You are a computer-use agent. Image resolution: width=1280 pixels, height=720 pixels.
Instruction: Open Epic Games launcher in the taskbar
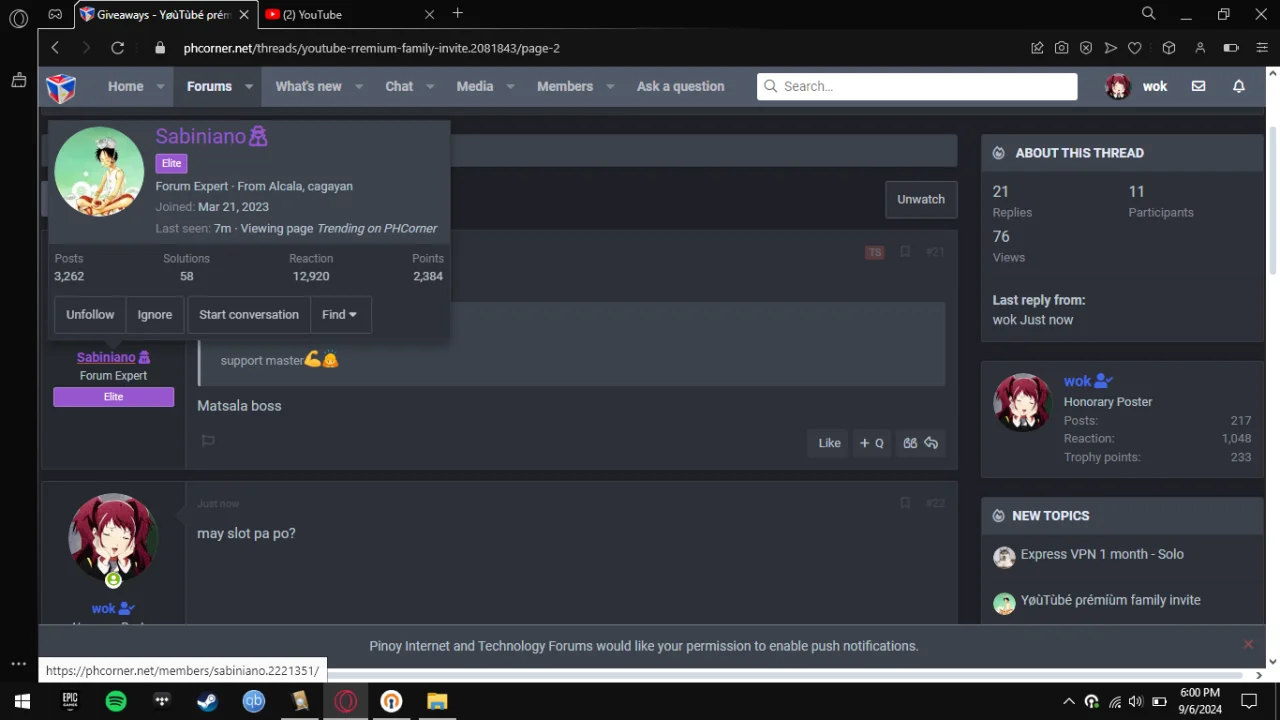click(70, 701)
